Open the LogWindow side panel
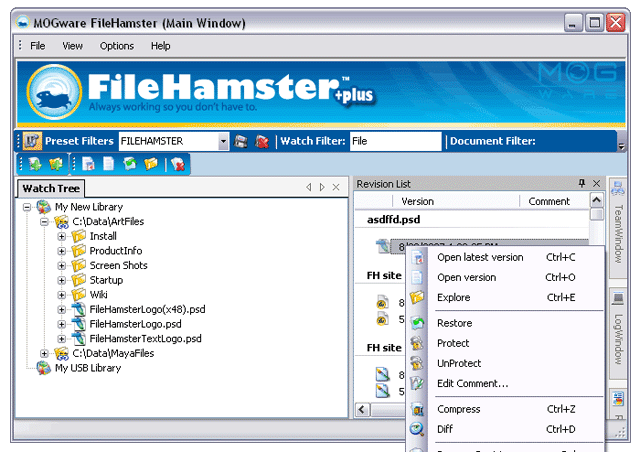 (618, 333)
